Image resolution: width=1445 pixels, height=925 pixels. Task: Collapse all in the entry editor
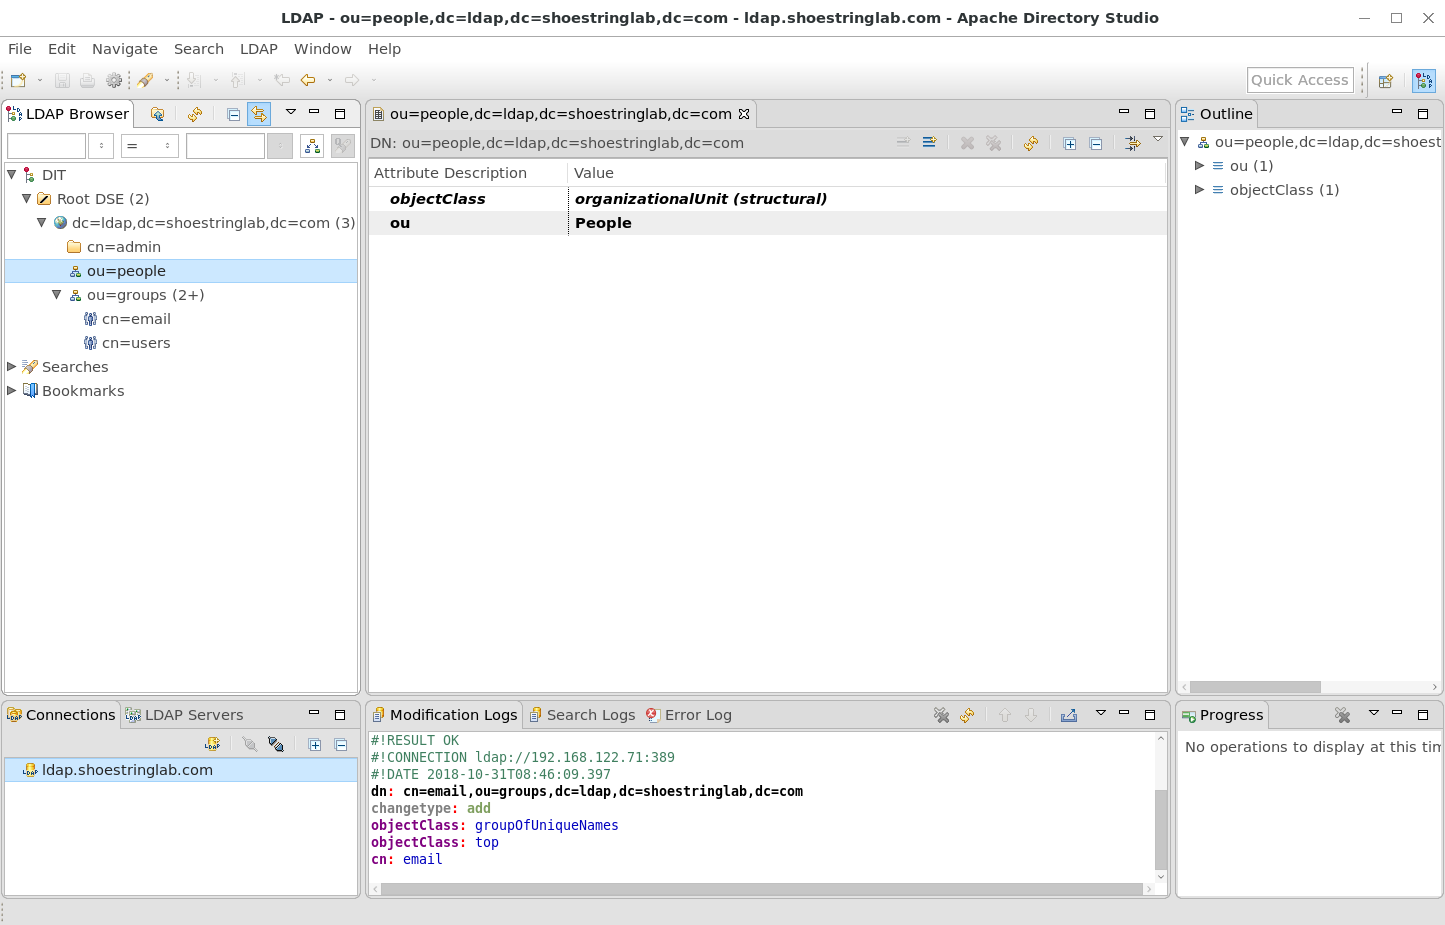coord(1096,143)
